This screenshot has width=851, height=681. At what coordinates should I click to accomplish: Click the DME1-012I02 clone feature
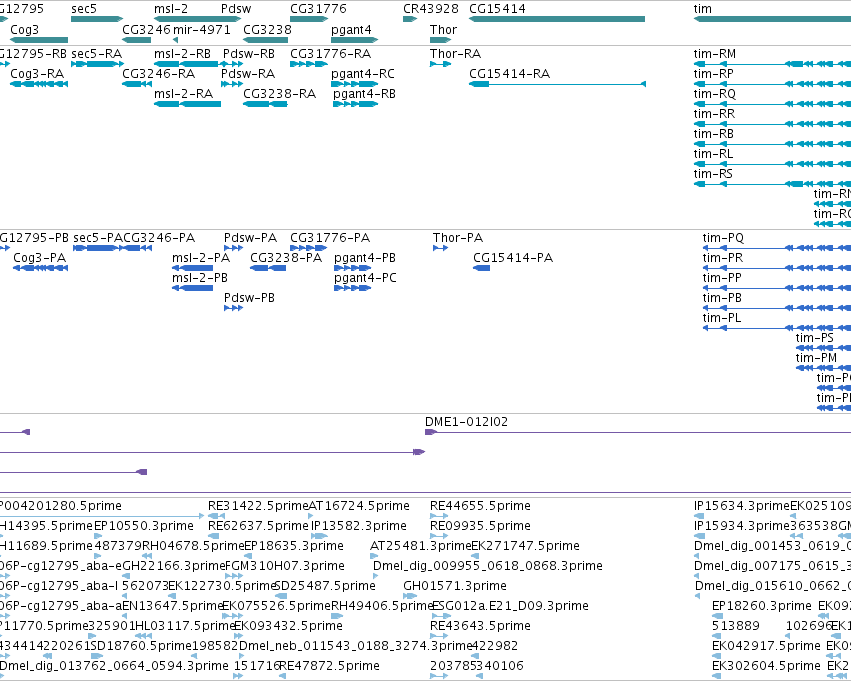[x=638, y=432]
